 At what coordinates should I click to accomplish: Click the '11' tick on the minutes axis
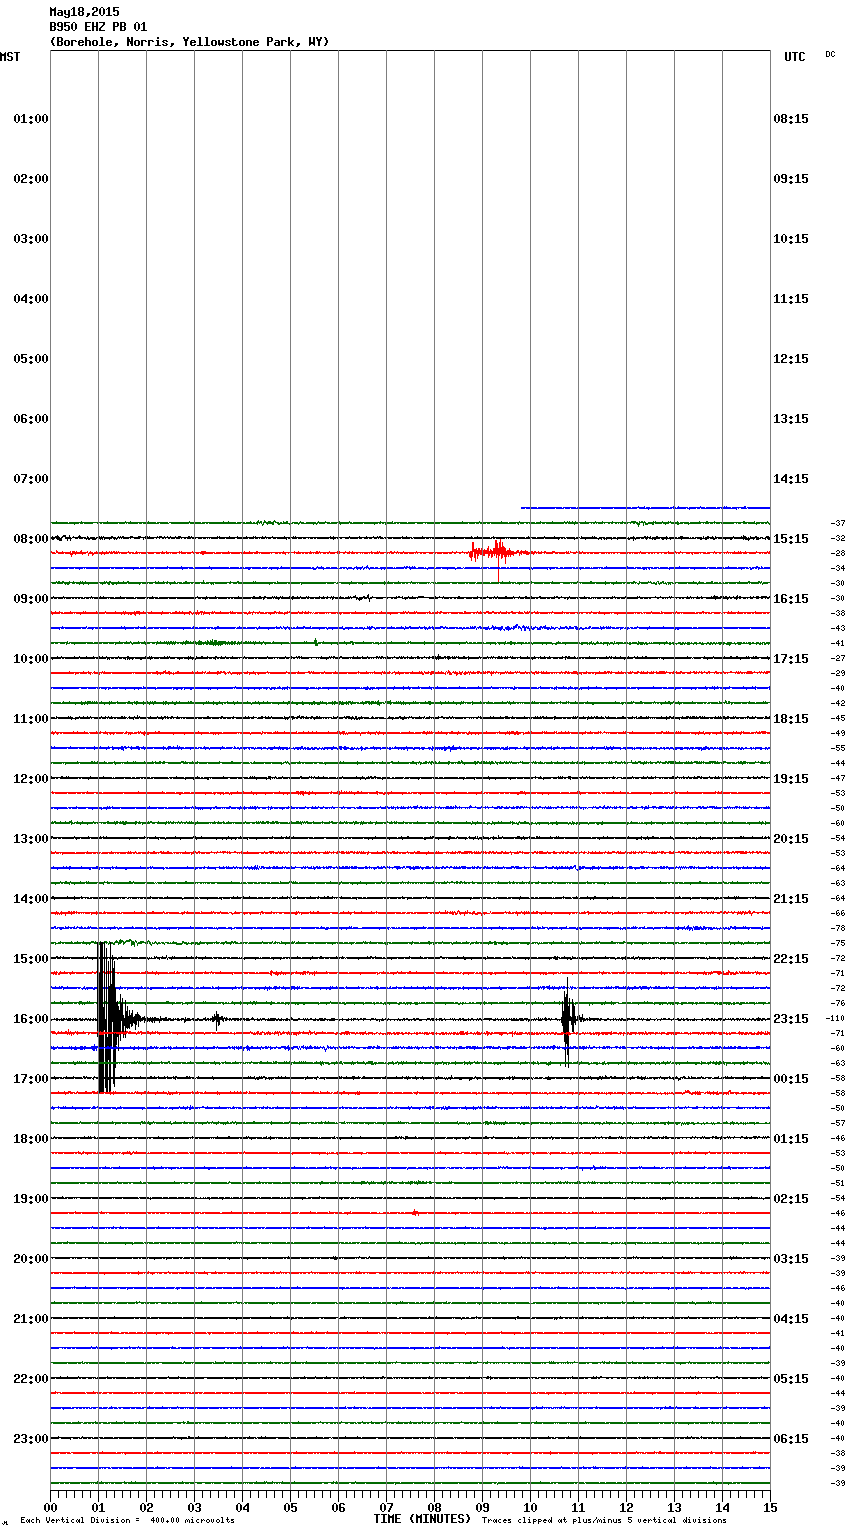pyautogui.click(x=578, y=1507)
